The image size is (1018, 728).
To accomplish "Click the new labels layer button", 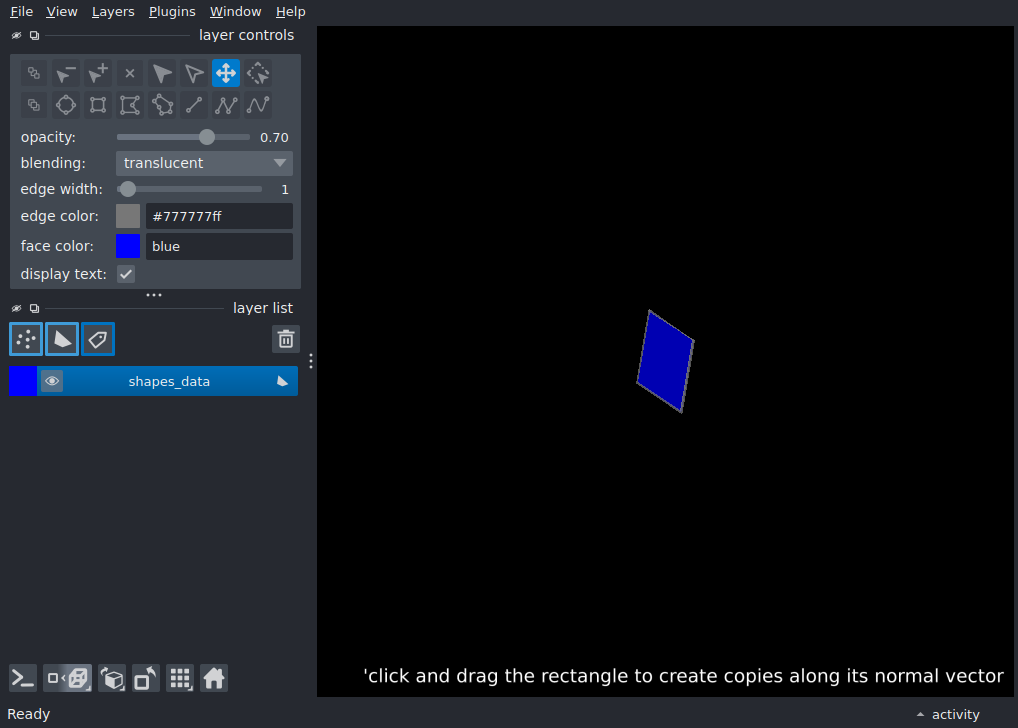I will [98, 339].
